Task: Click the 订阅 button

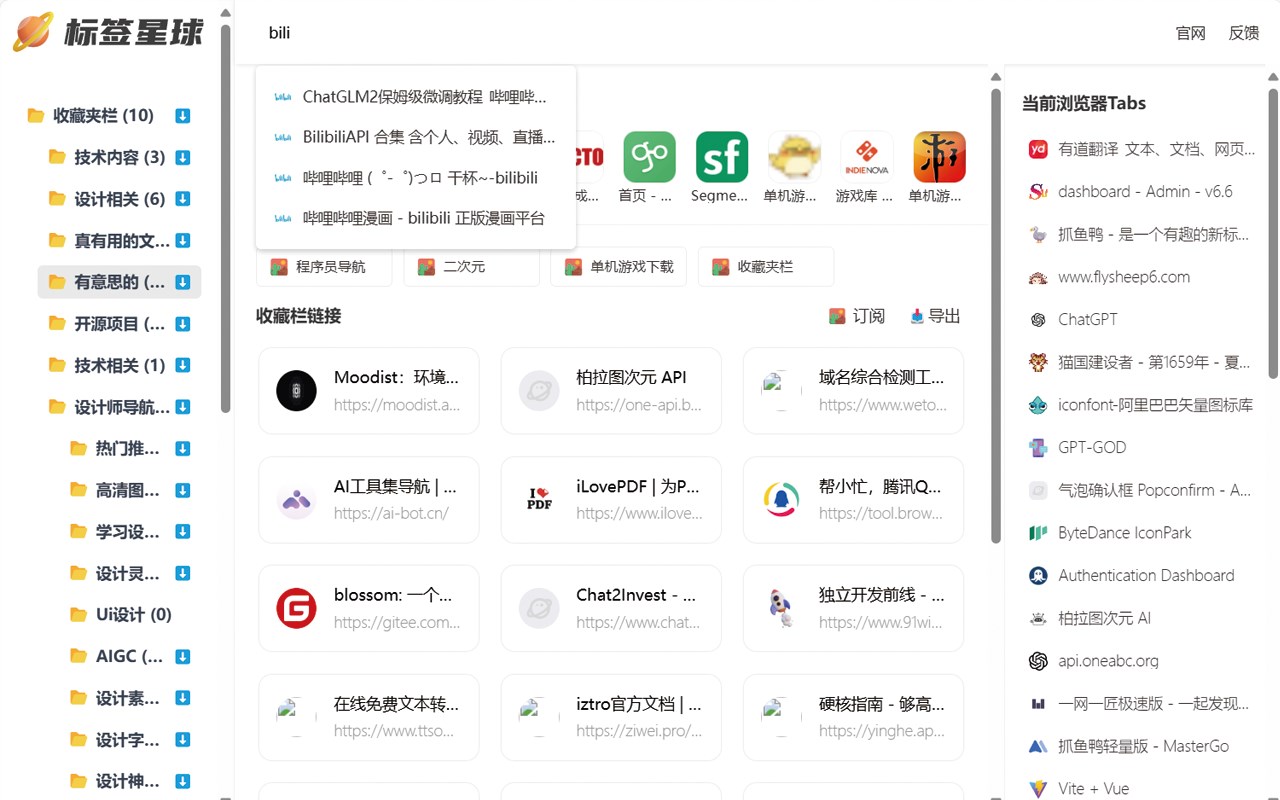Action: pyautogui.click(x=857, y=316)
